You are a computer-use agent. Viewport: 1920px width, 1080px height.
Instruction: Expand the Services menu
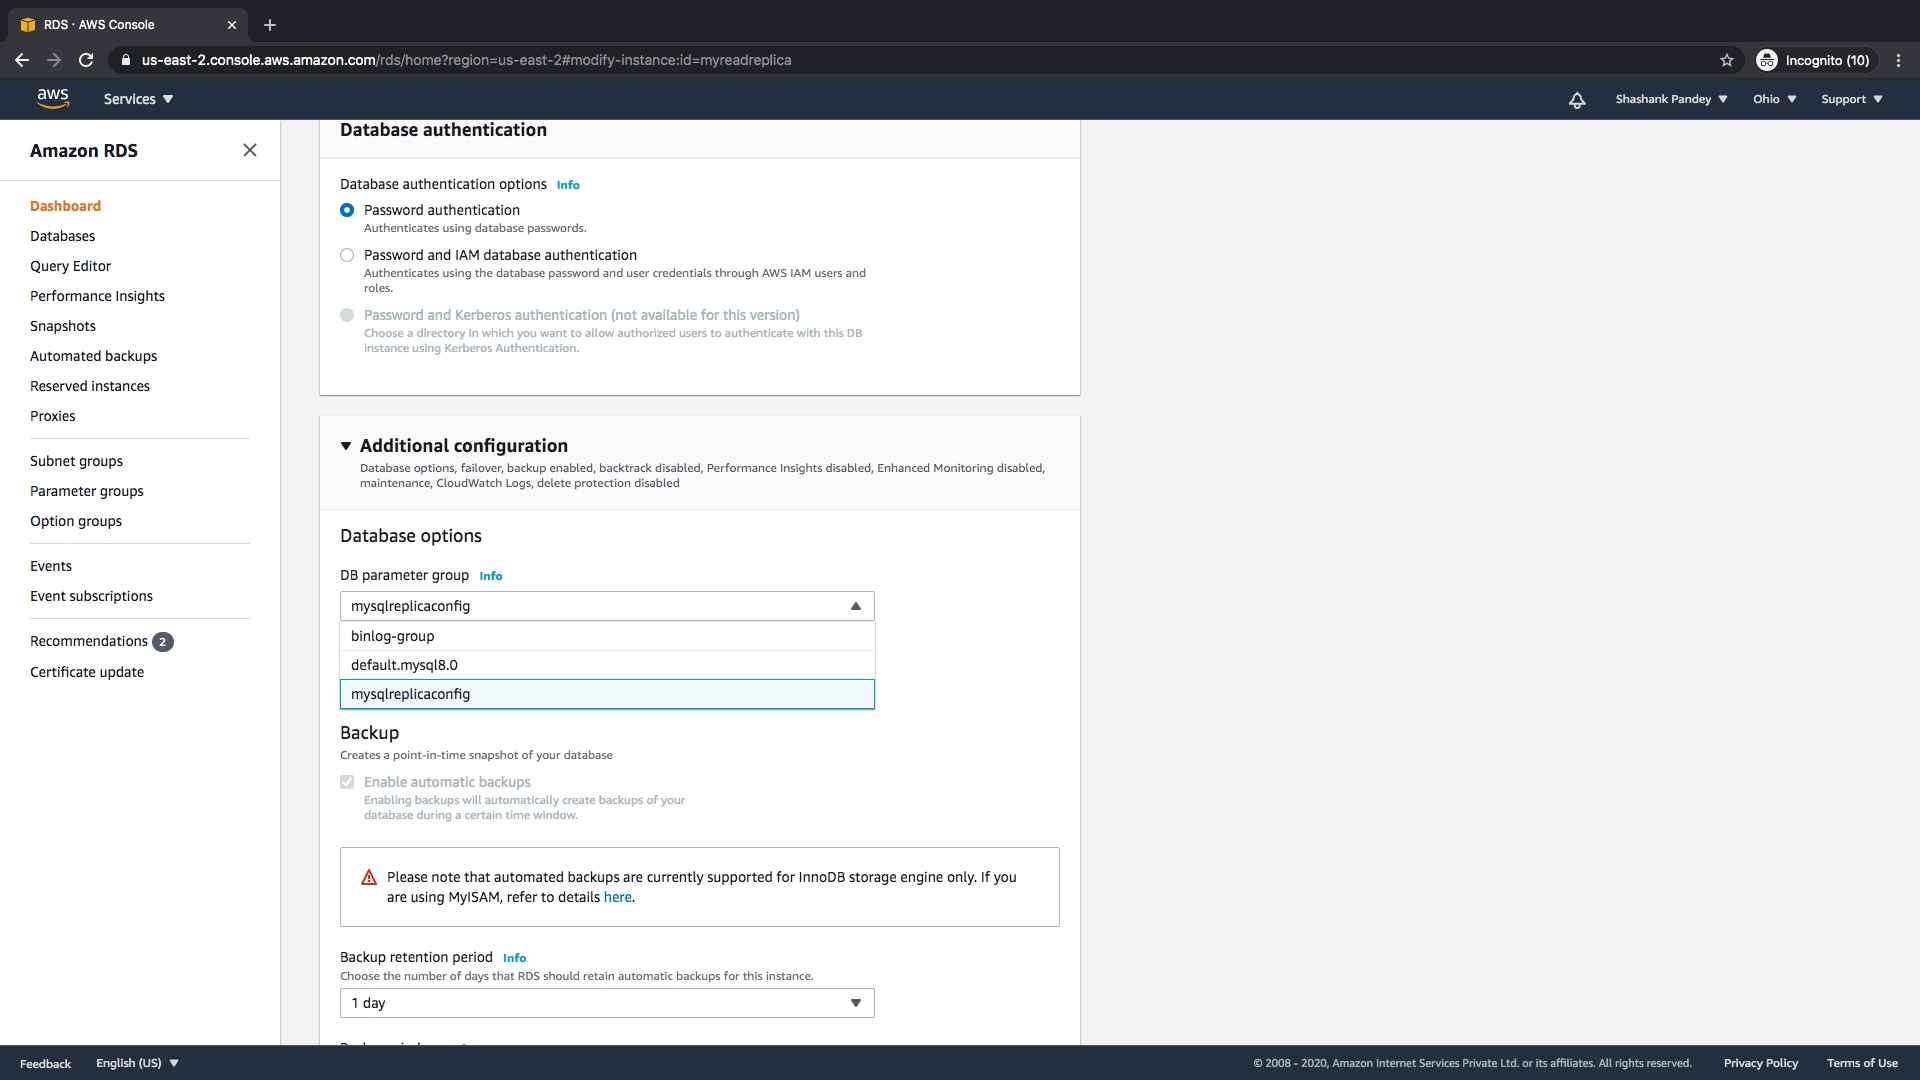[138, 99]
